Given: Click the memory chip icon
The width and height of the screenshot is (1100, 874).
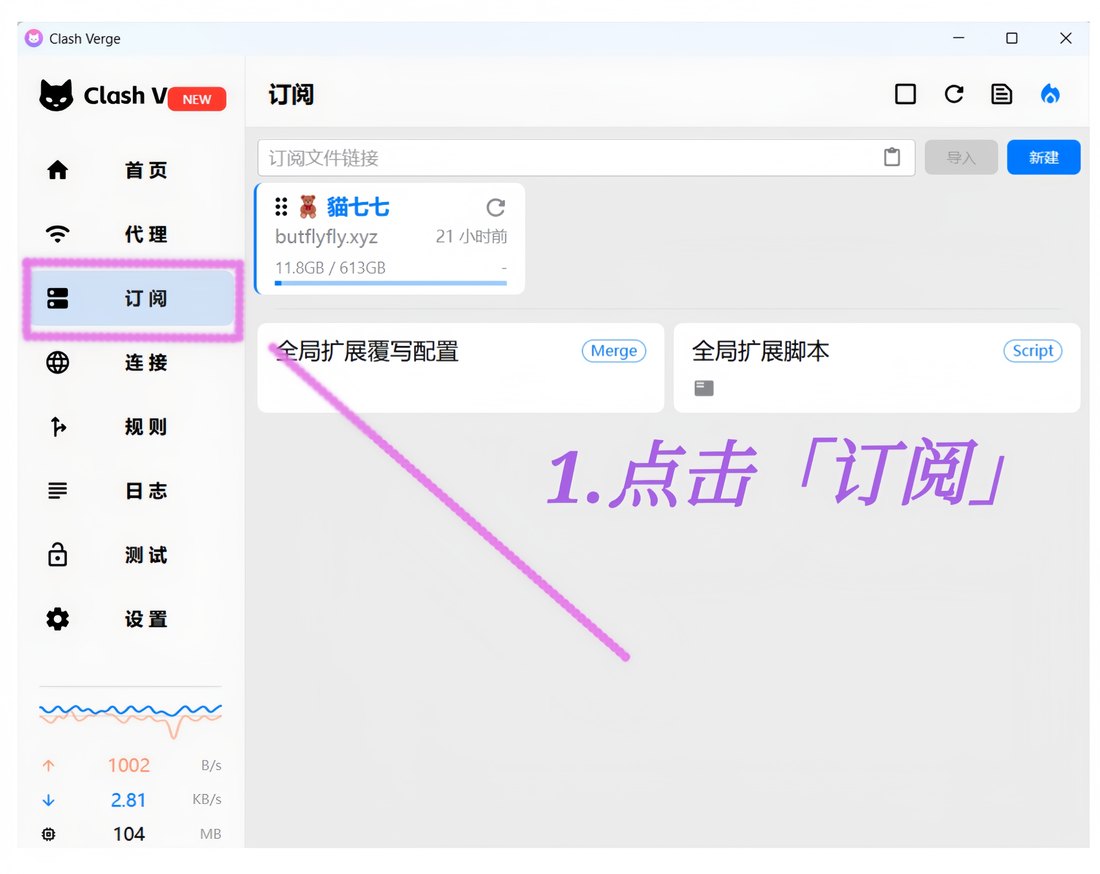Looking at the screenshot, I should (48, 834).
